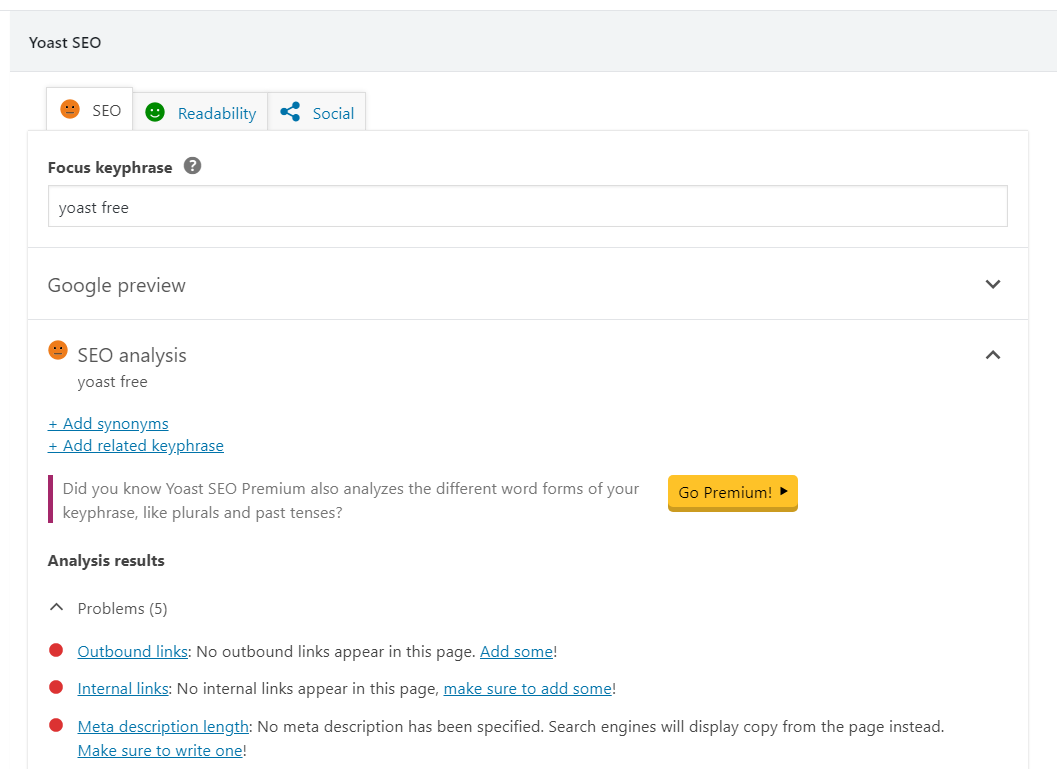Open the SEO tab

90,109
